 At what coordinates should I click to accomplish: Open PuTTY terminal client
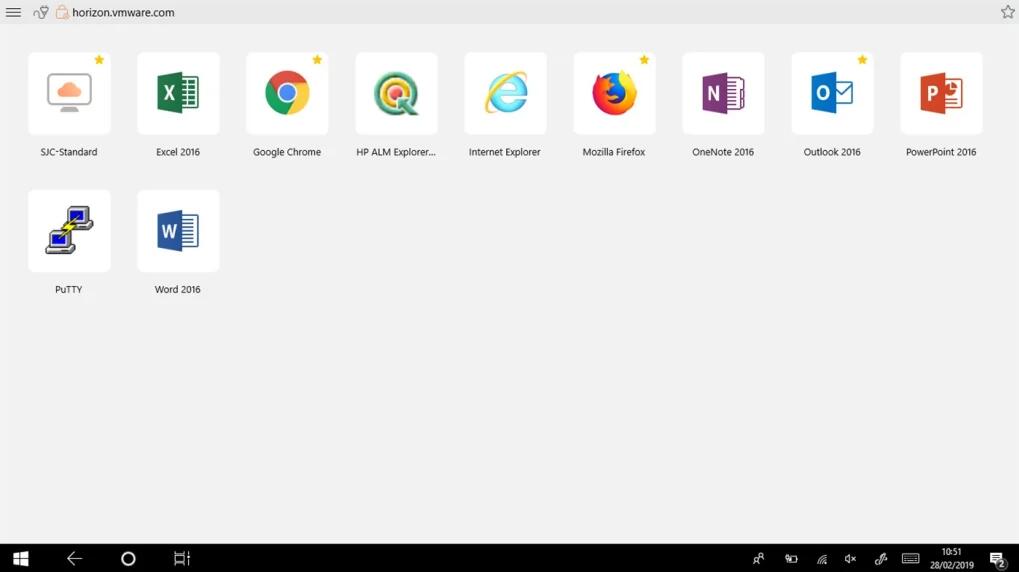69,231
